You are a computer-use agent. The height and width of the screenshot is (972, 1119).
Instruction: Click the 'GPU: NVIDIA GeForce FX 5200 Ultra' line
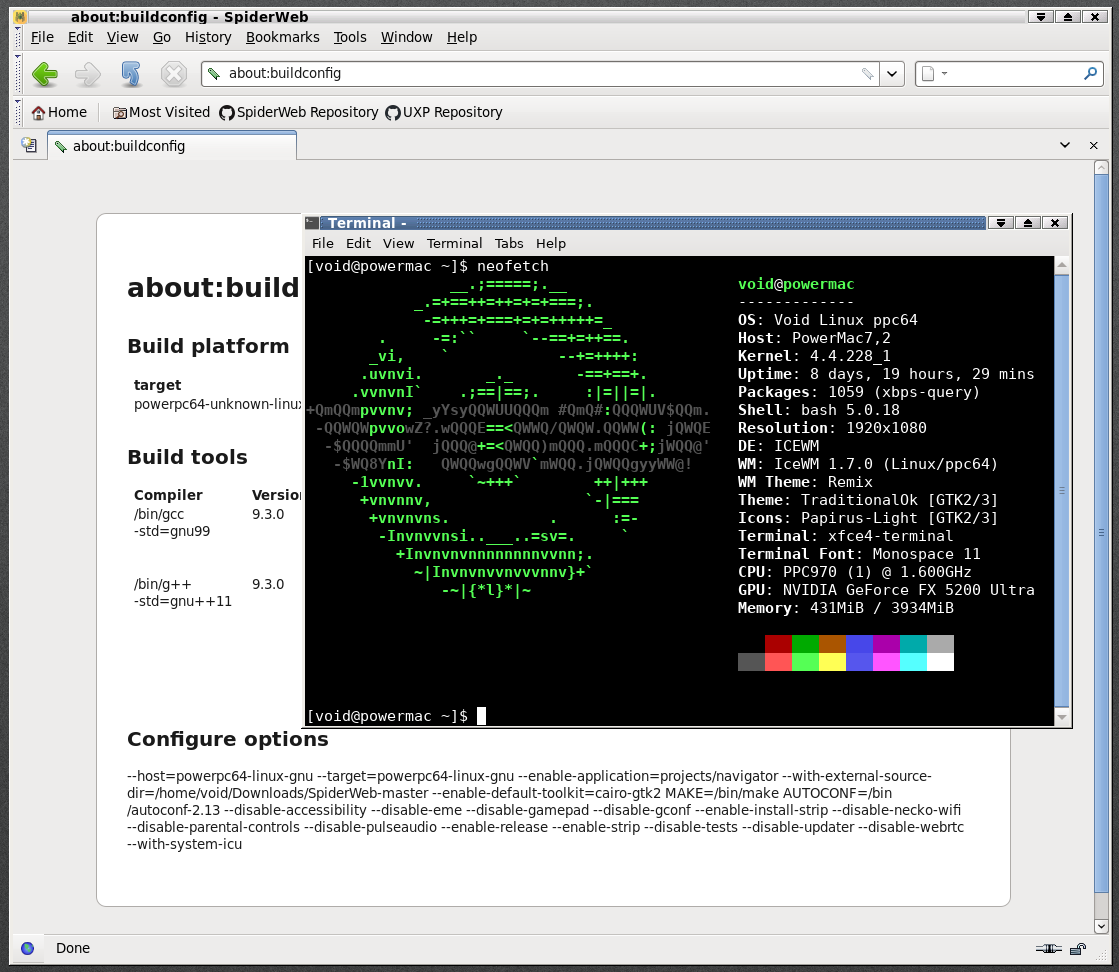click(x=886, y=590)
